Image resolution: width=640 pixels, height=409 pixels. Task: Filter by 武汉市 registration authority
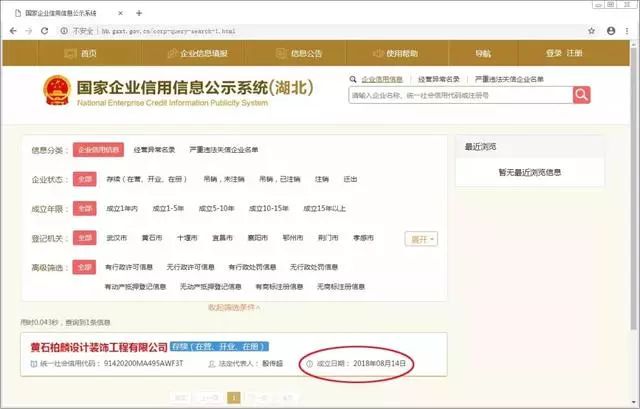tap(116, 239)
